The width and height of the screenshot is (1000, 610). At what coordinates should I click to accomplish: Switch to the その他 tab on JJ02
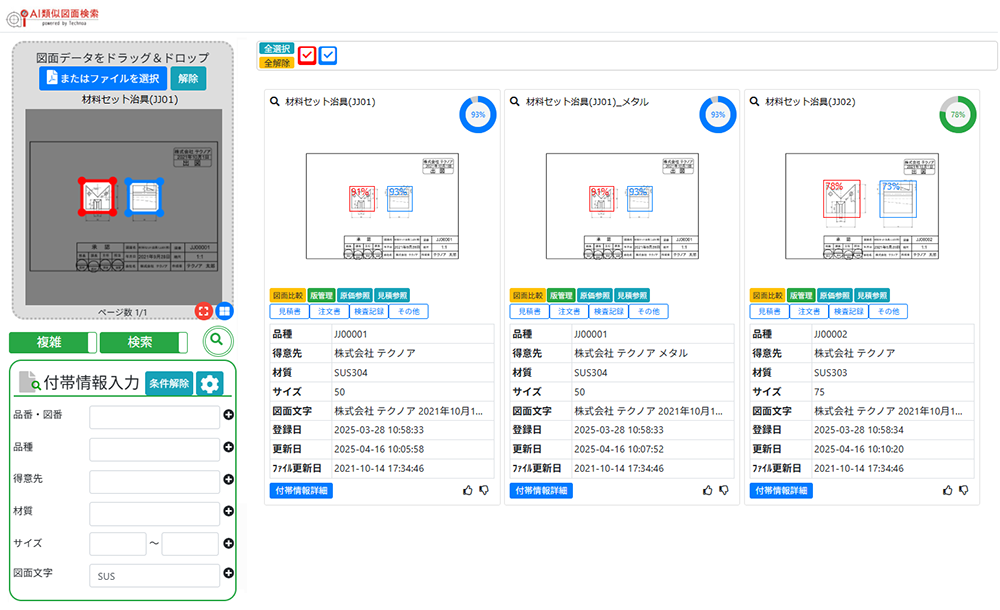point(891,311)
